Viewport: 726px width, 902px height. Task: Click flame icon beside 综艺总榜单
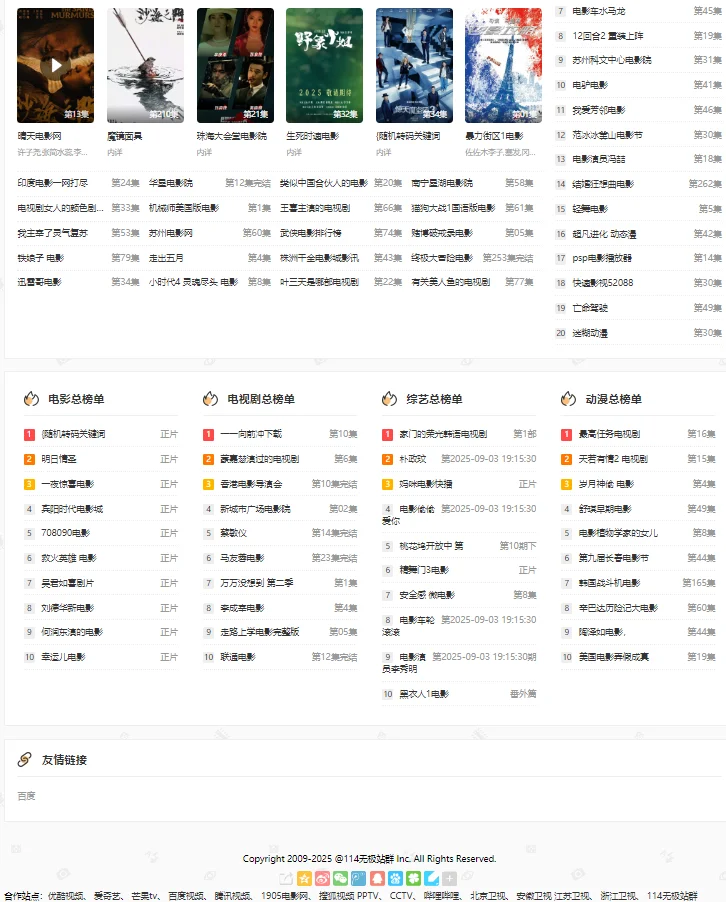click(x=389, y=399)
